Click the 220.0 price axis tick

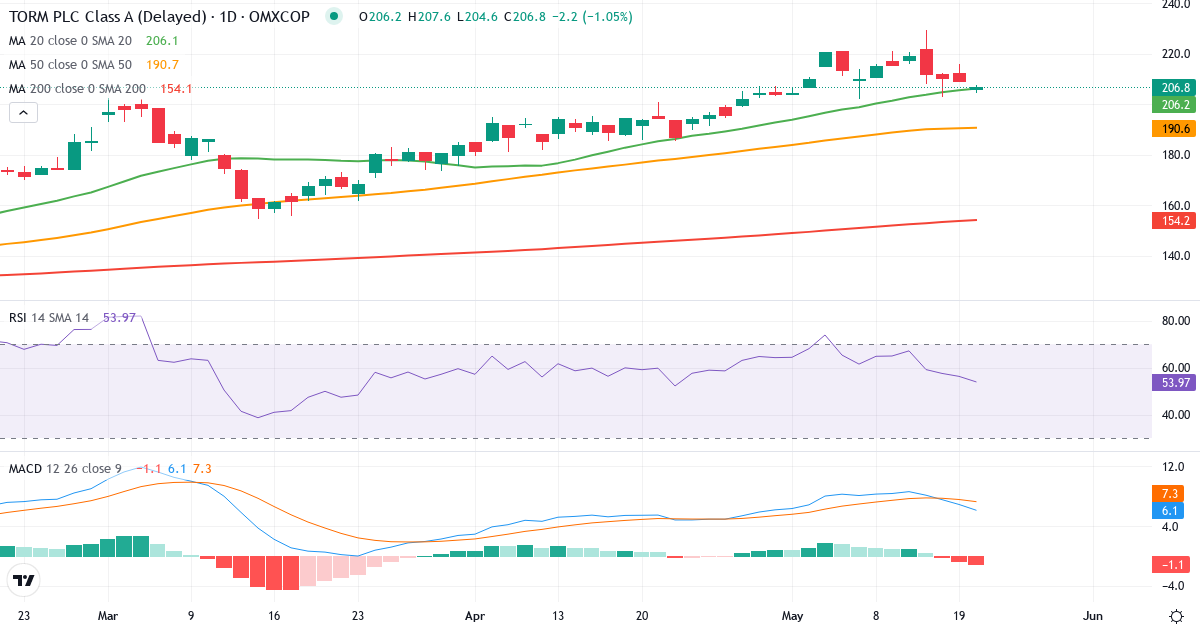[x=1174, y=54]
